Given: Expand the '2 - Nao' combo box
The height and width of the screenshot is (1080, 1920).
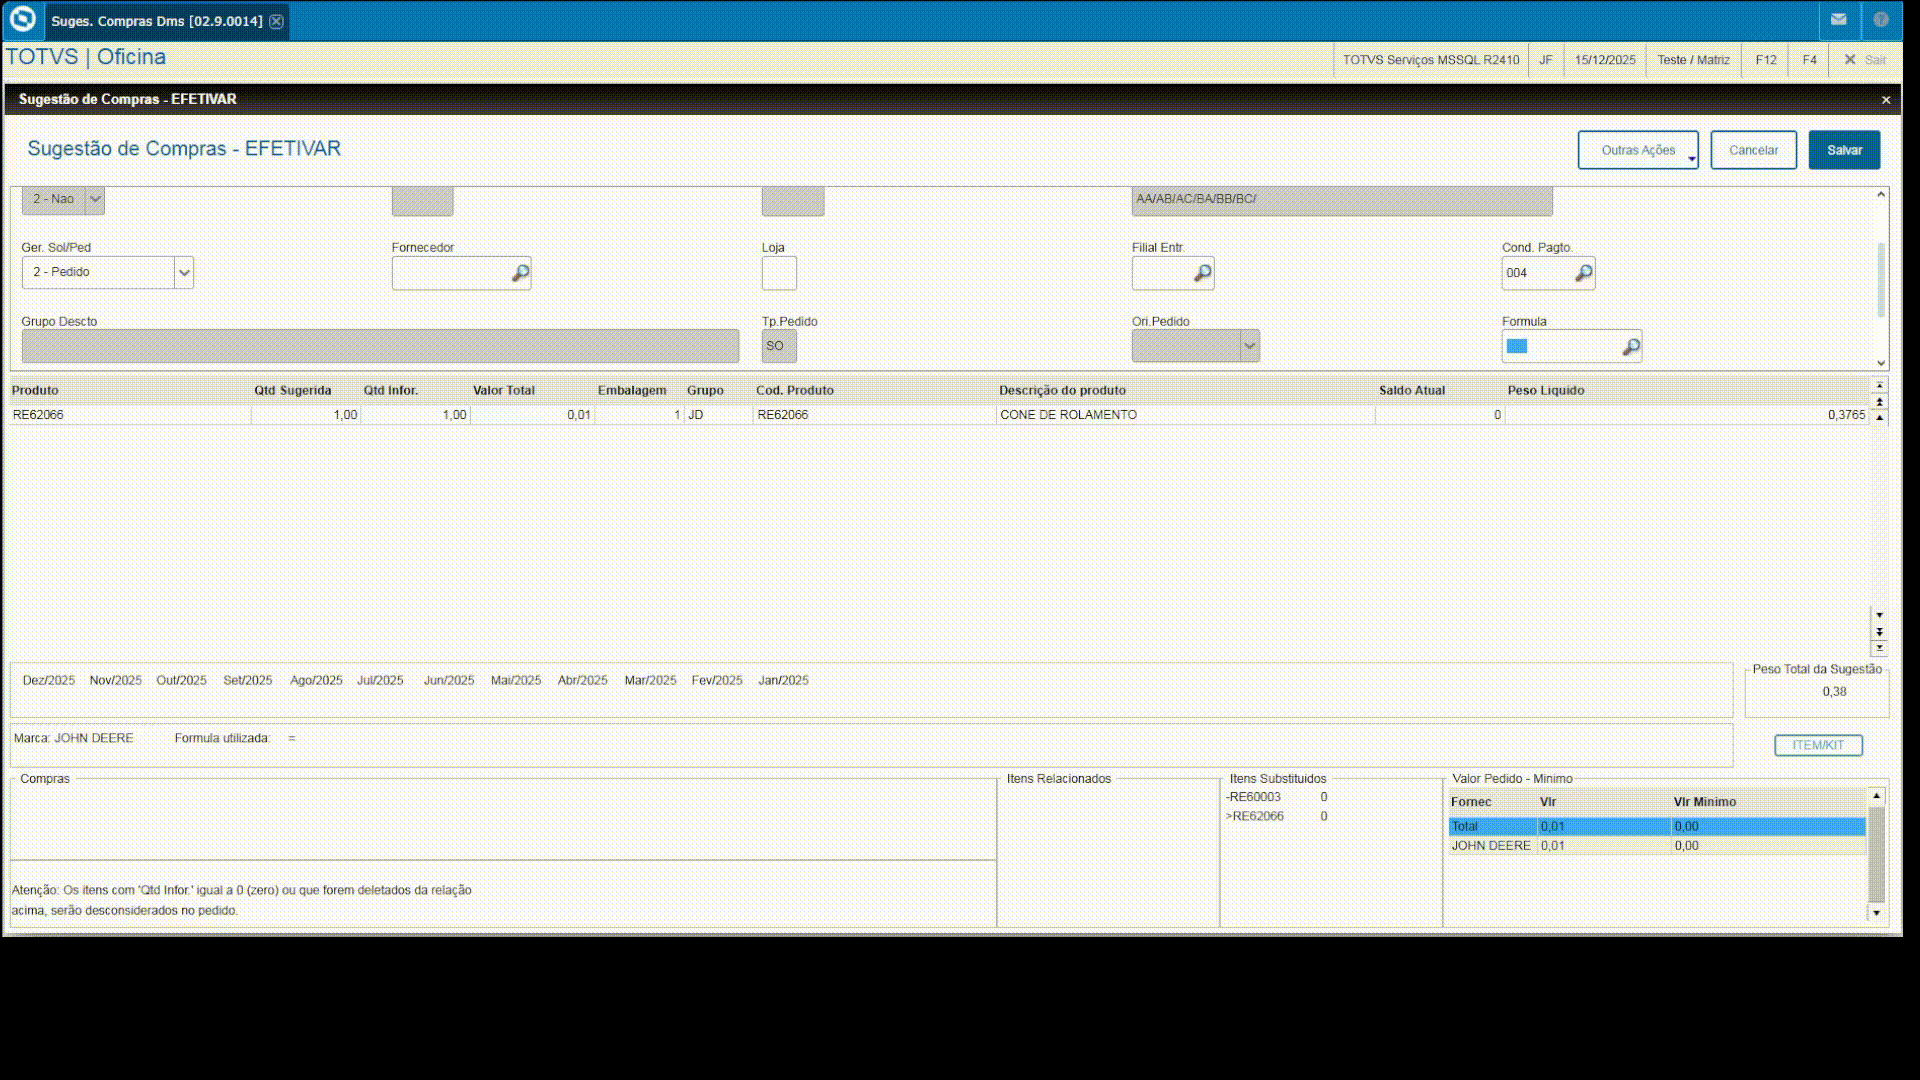Looking at the screenshot, I should coord(95,199).
